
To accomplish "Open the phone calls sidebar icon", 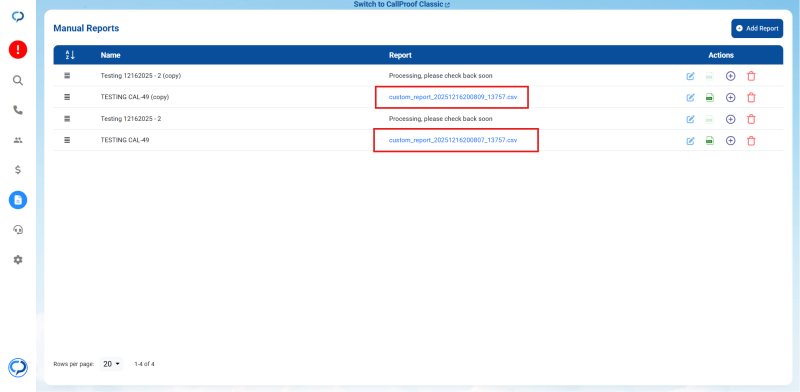I will click(x=18, y=110).
